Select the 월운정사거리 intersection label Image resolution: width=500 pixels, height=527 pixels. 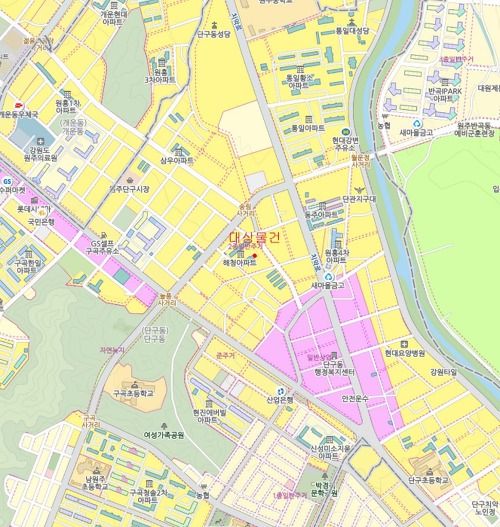(x=361, y=161)
